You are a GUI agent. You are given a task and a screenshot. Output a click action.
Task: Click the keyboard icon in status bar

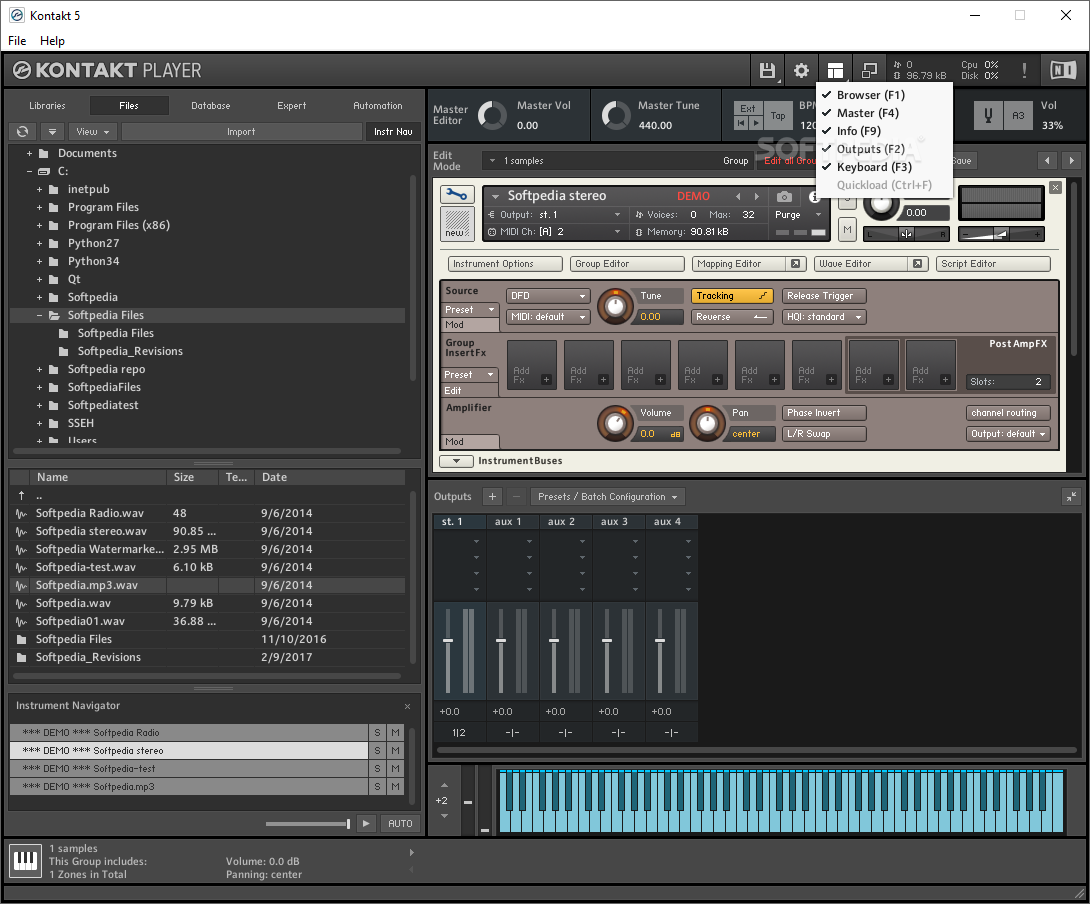click(26, 861)
